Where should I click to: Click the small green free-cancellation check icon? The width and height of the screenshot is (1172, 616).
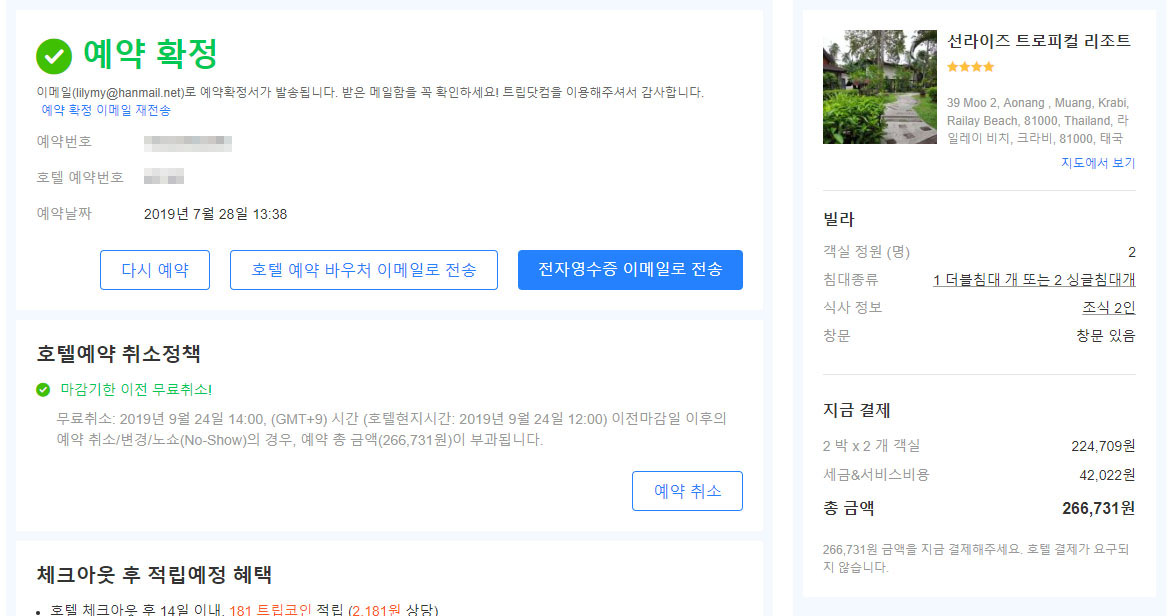coord(43,389)
